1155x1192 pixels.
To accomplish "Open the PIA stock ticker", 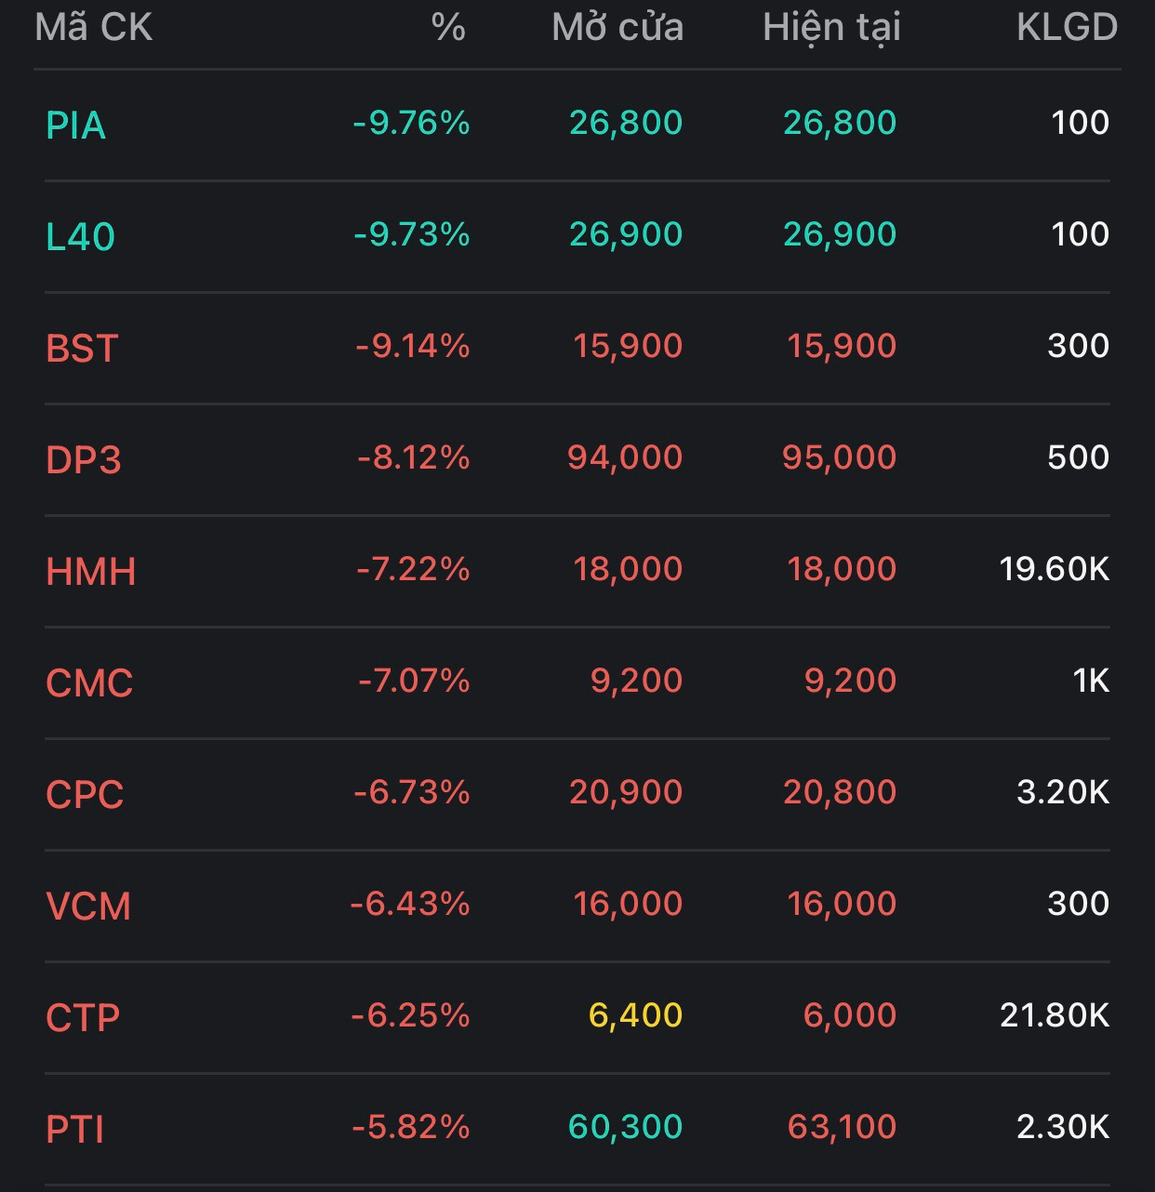I will [76, 125].
